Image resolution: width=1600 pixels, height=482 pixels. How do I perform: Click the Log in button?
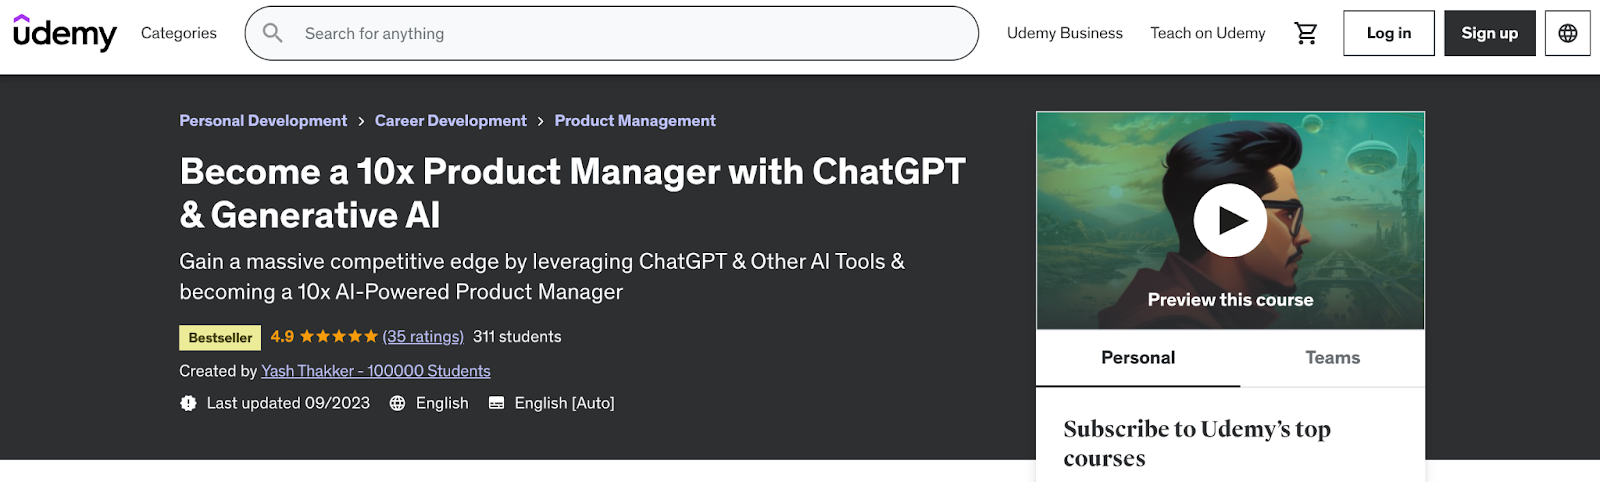click(x=1388, y=33)
